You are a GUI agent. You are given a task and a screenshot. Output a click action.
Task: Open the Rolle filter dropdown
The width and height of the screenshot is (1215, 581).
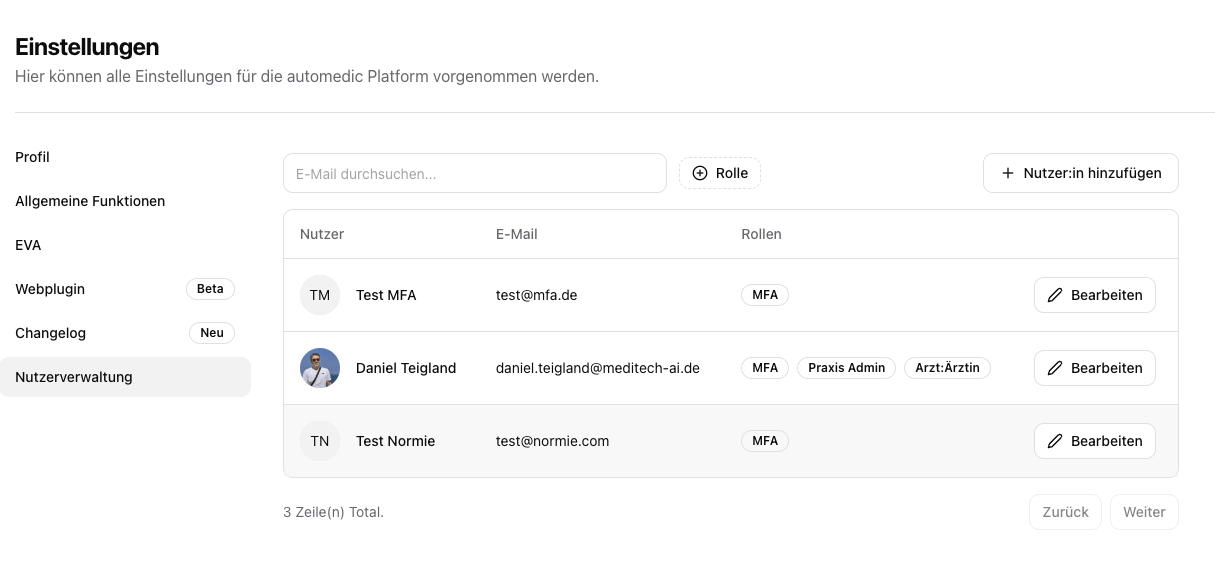click(720, 173)
